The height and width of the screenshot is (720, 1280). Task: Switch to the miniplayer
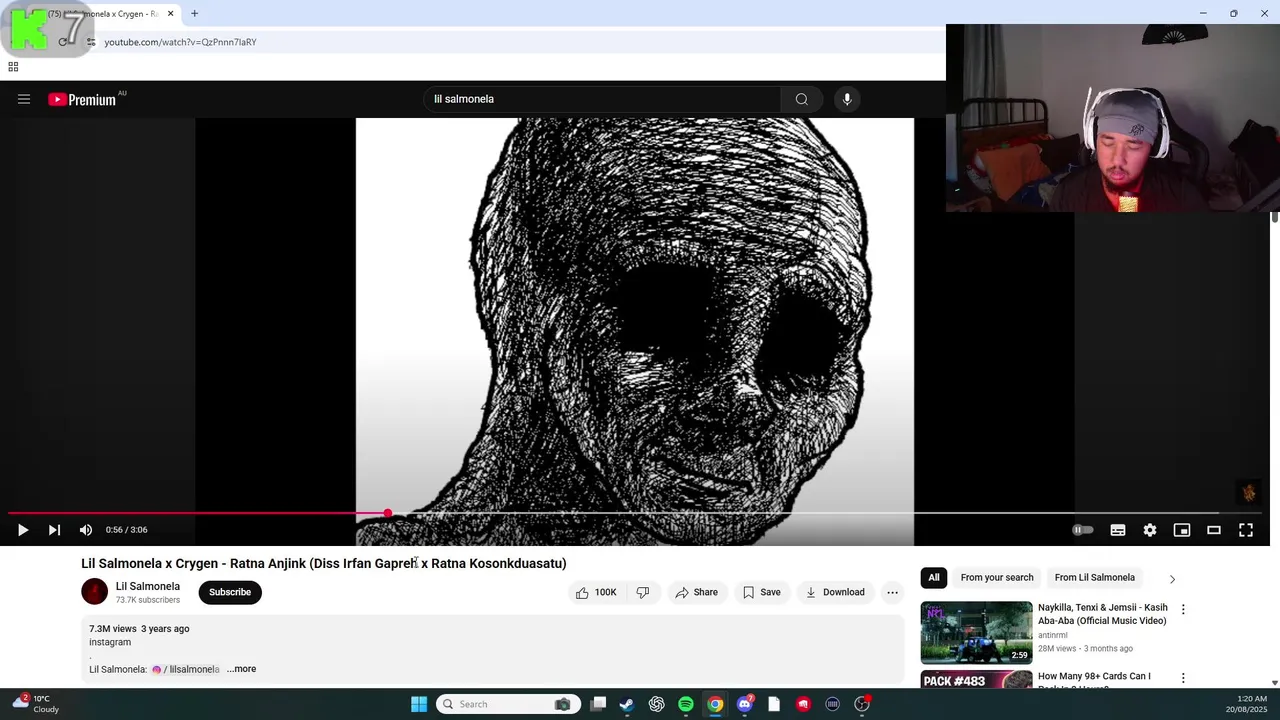pos(1182,530)
